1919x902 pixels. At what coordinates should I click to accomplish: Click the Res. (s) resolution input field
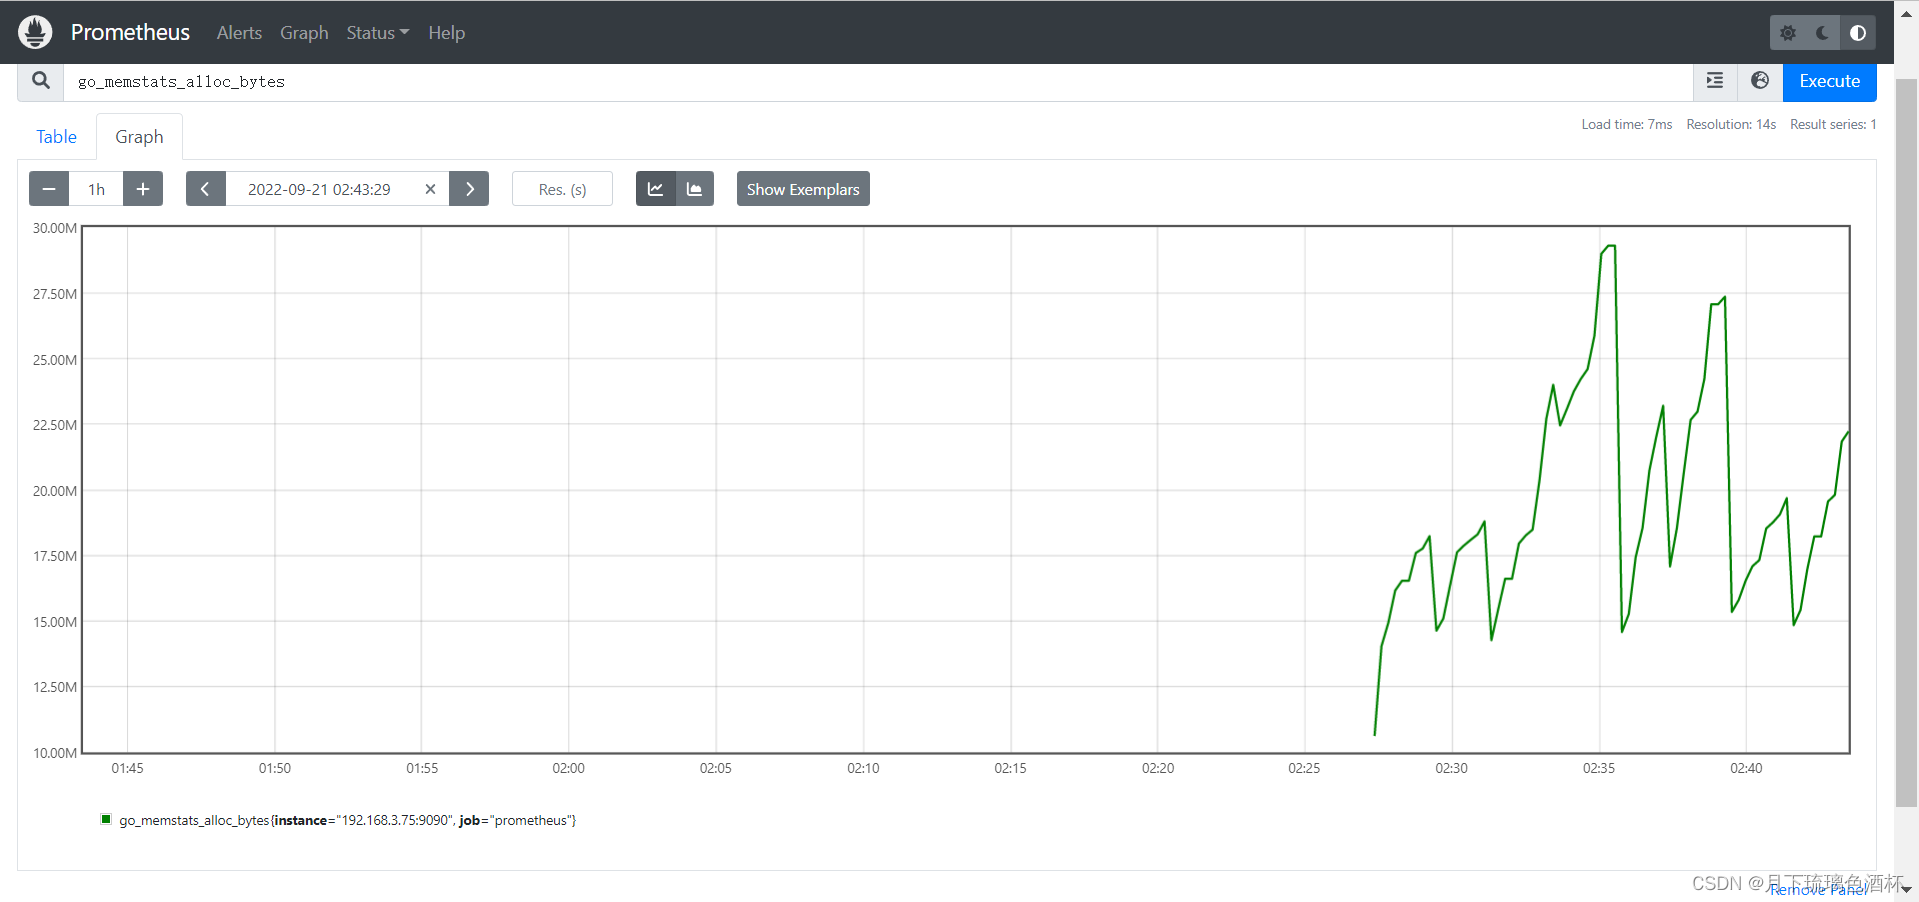click(x=562, y=189)
